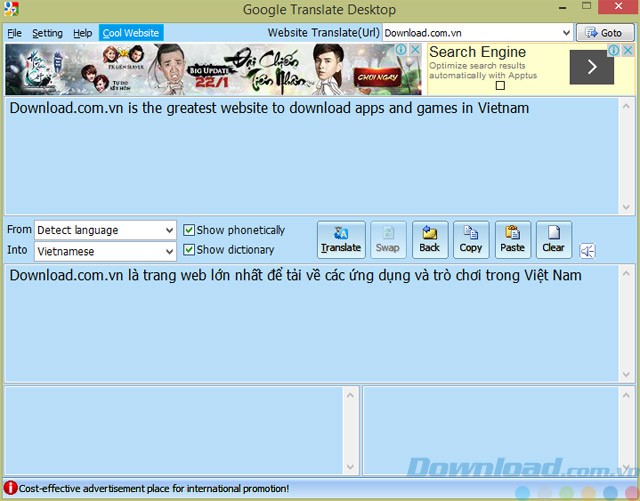Click the Search Engine ad arrow button
Image resolution: width=640 pixels, height=501 pixels.
coord(591,67)
